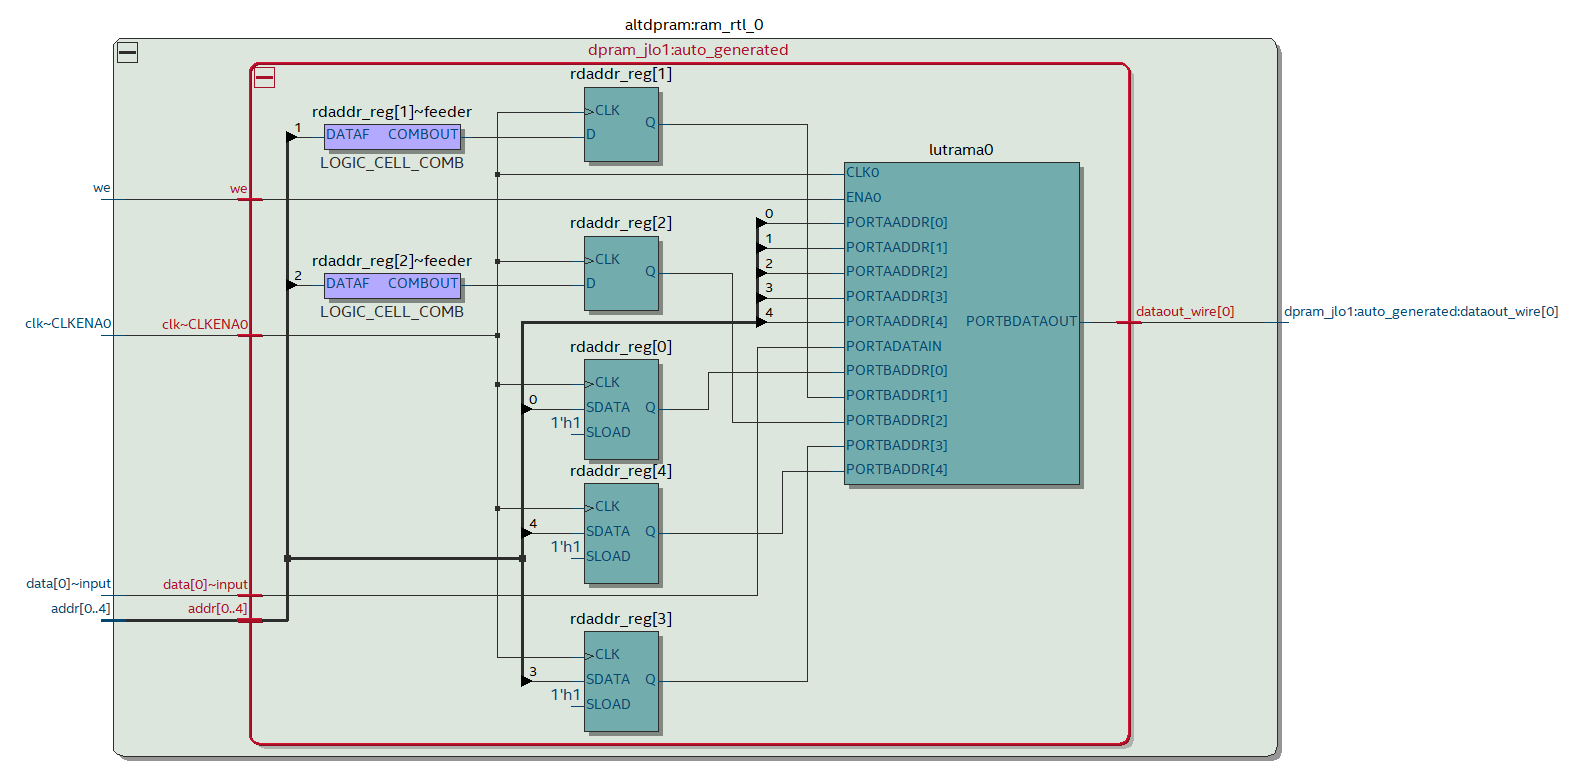
Task: Select the addr[0..4] input port label
Action: tap(80, 608)
